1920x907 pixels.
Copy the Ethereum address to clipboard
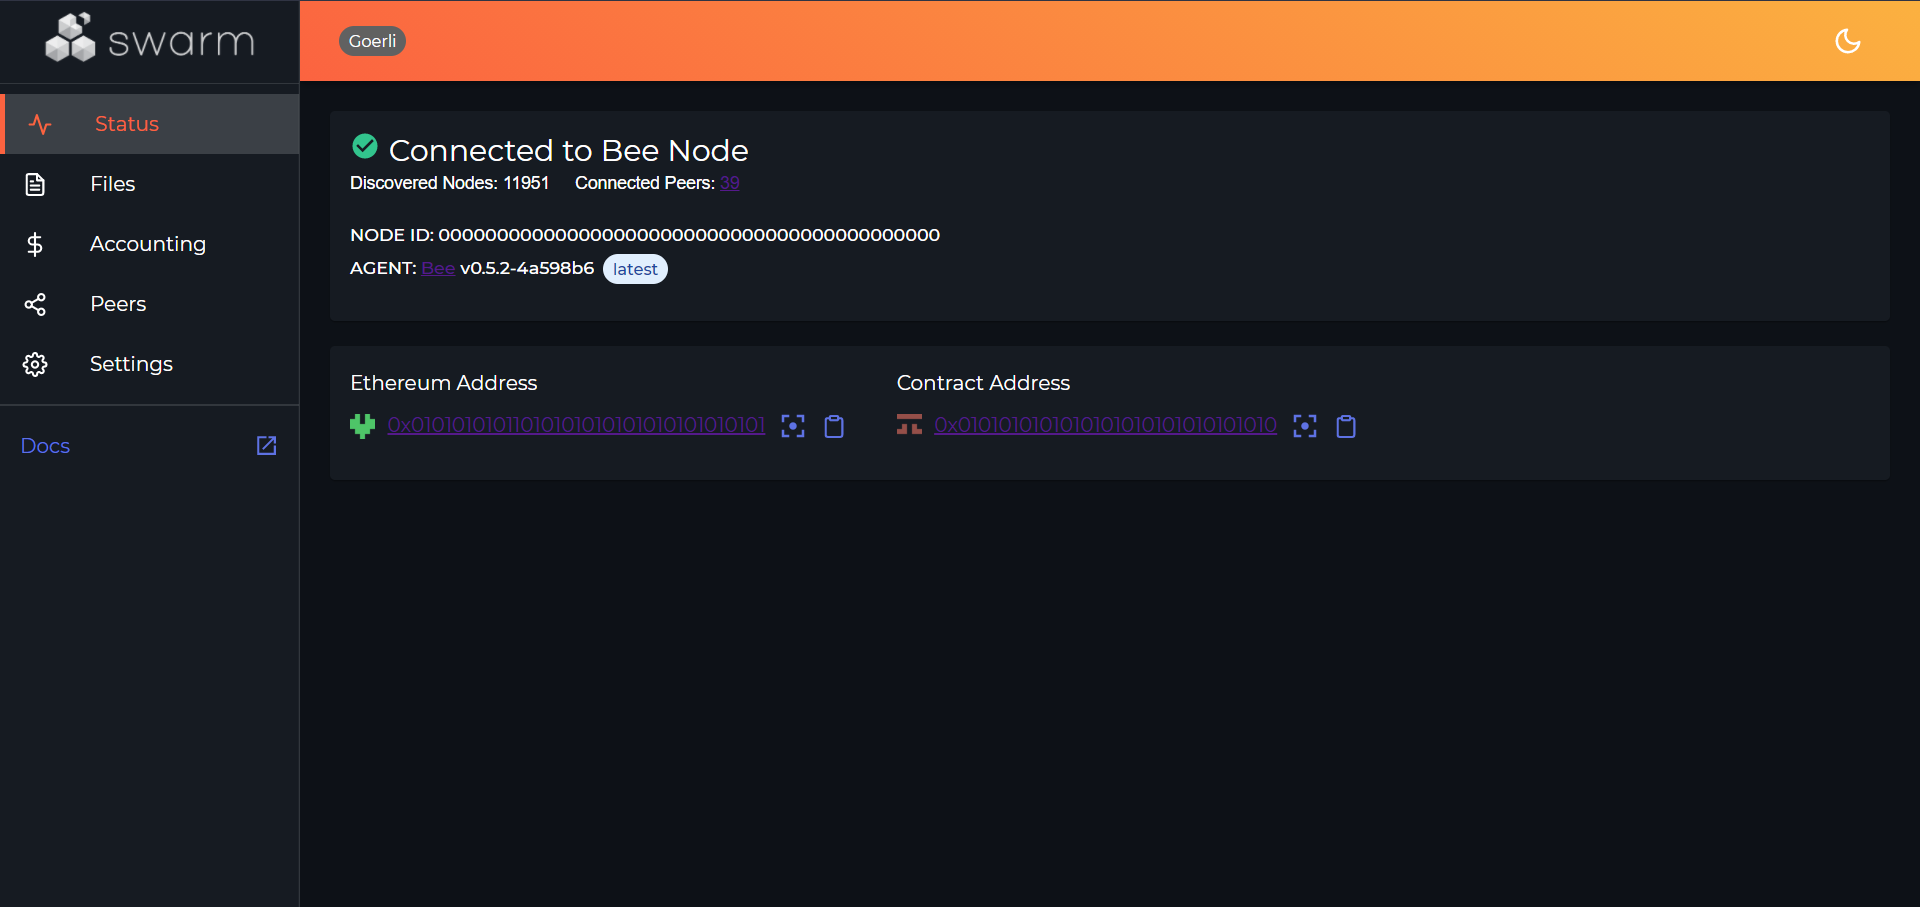click(834, 427)
